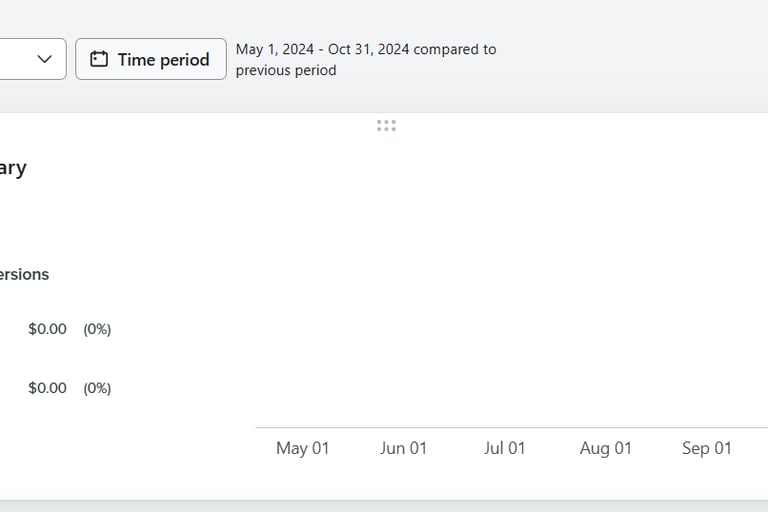Click the May 01 axis label
Viewport: 768px width, 512px height.
[x=303, y=448]
